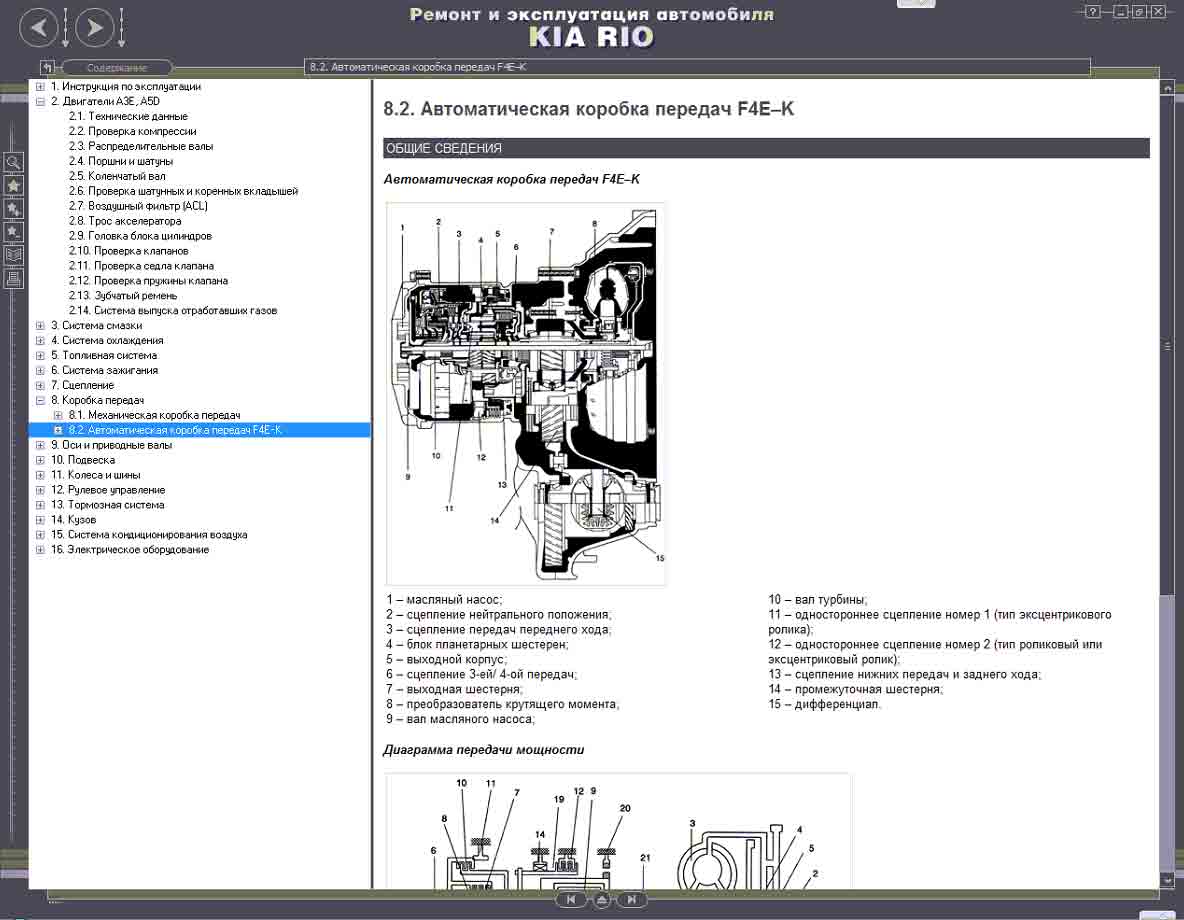Click the ОБЩИЕ СВЕДЕНИЯ section header
This screenshot has height=920, width=1184.
(x=766, y=148)
